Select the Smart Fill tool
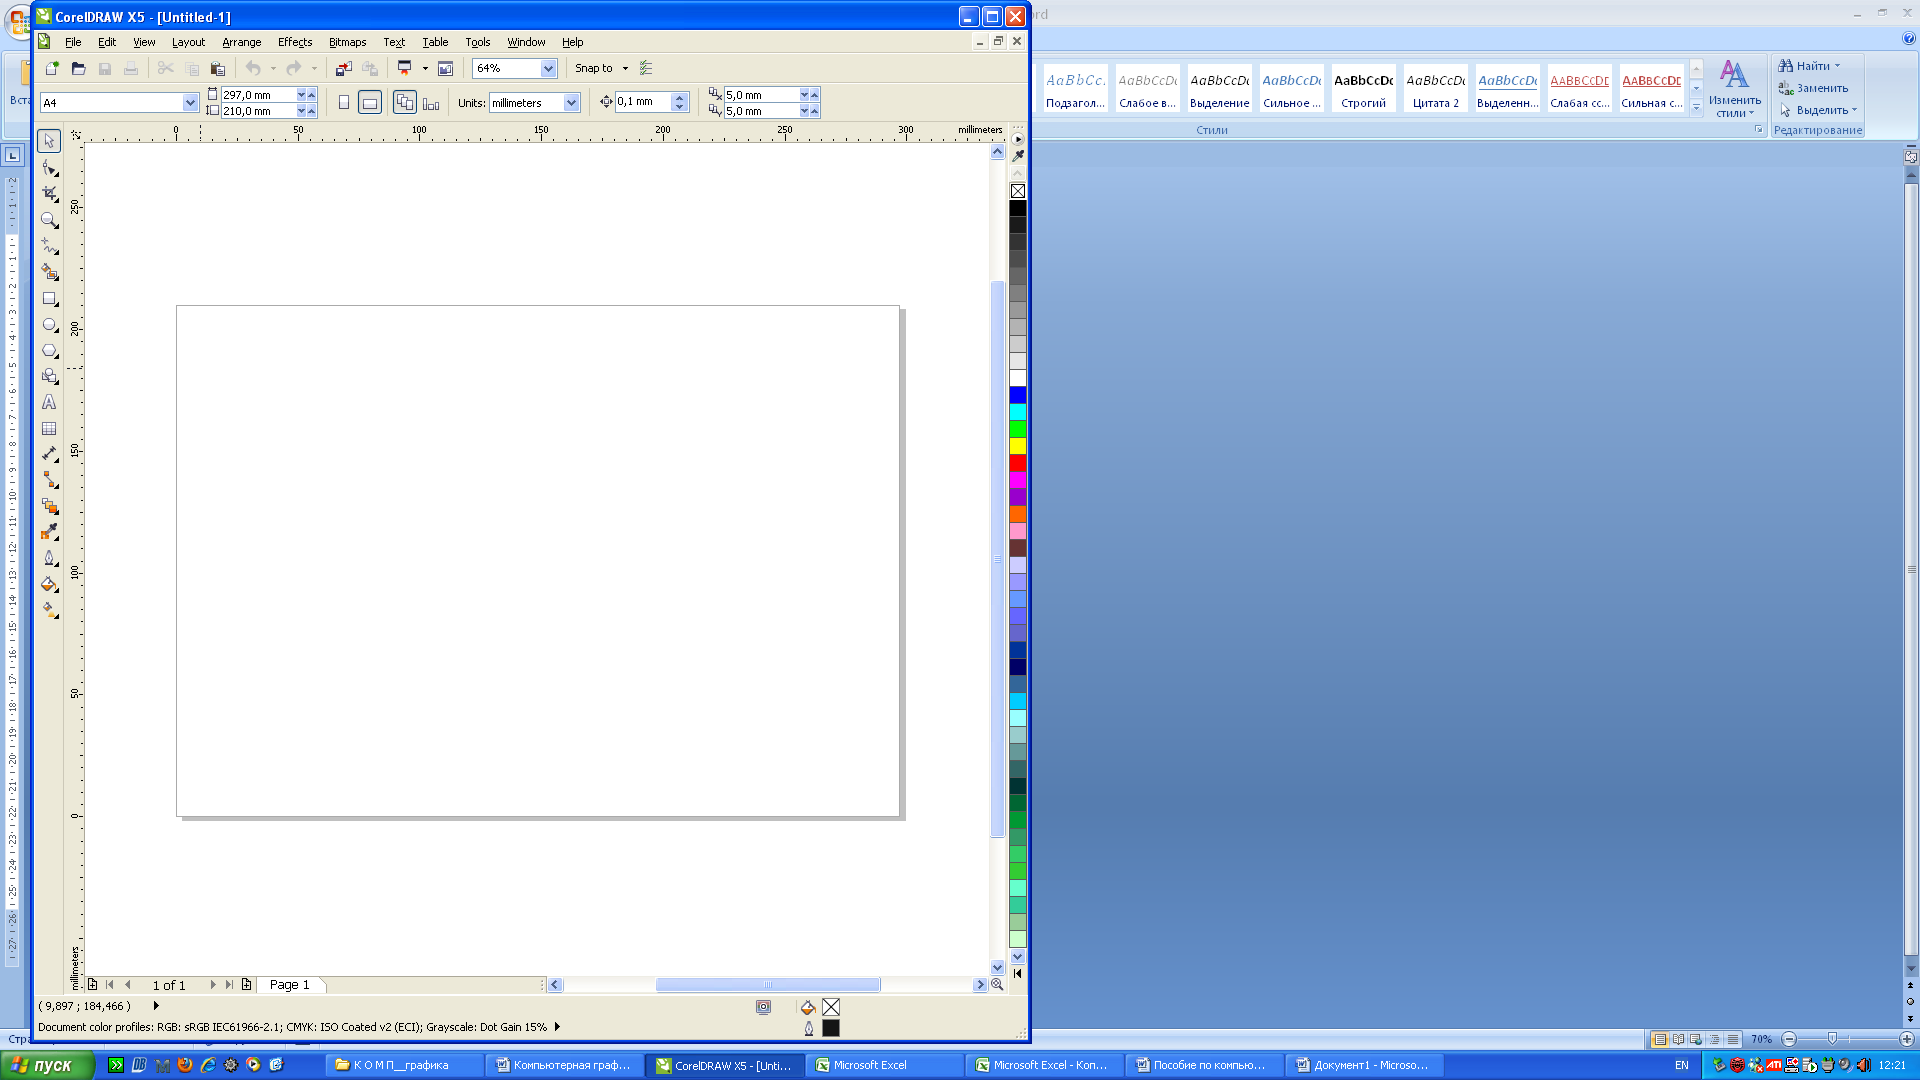 tap(49, 272)
